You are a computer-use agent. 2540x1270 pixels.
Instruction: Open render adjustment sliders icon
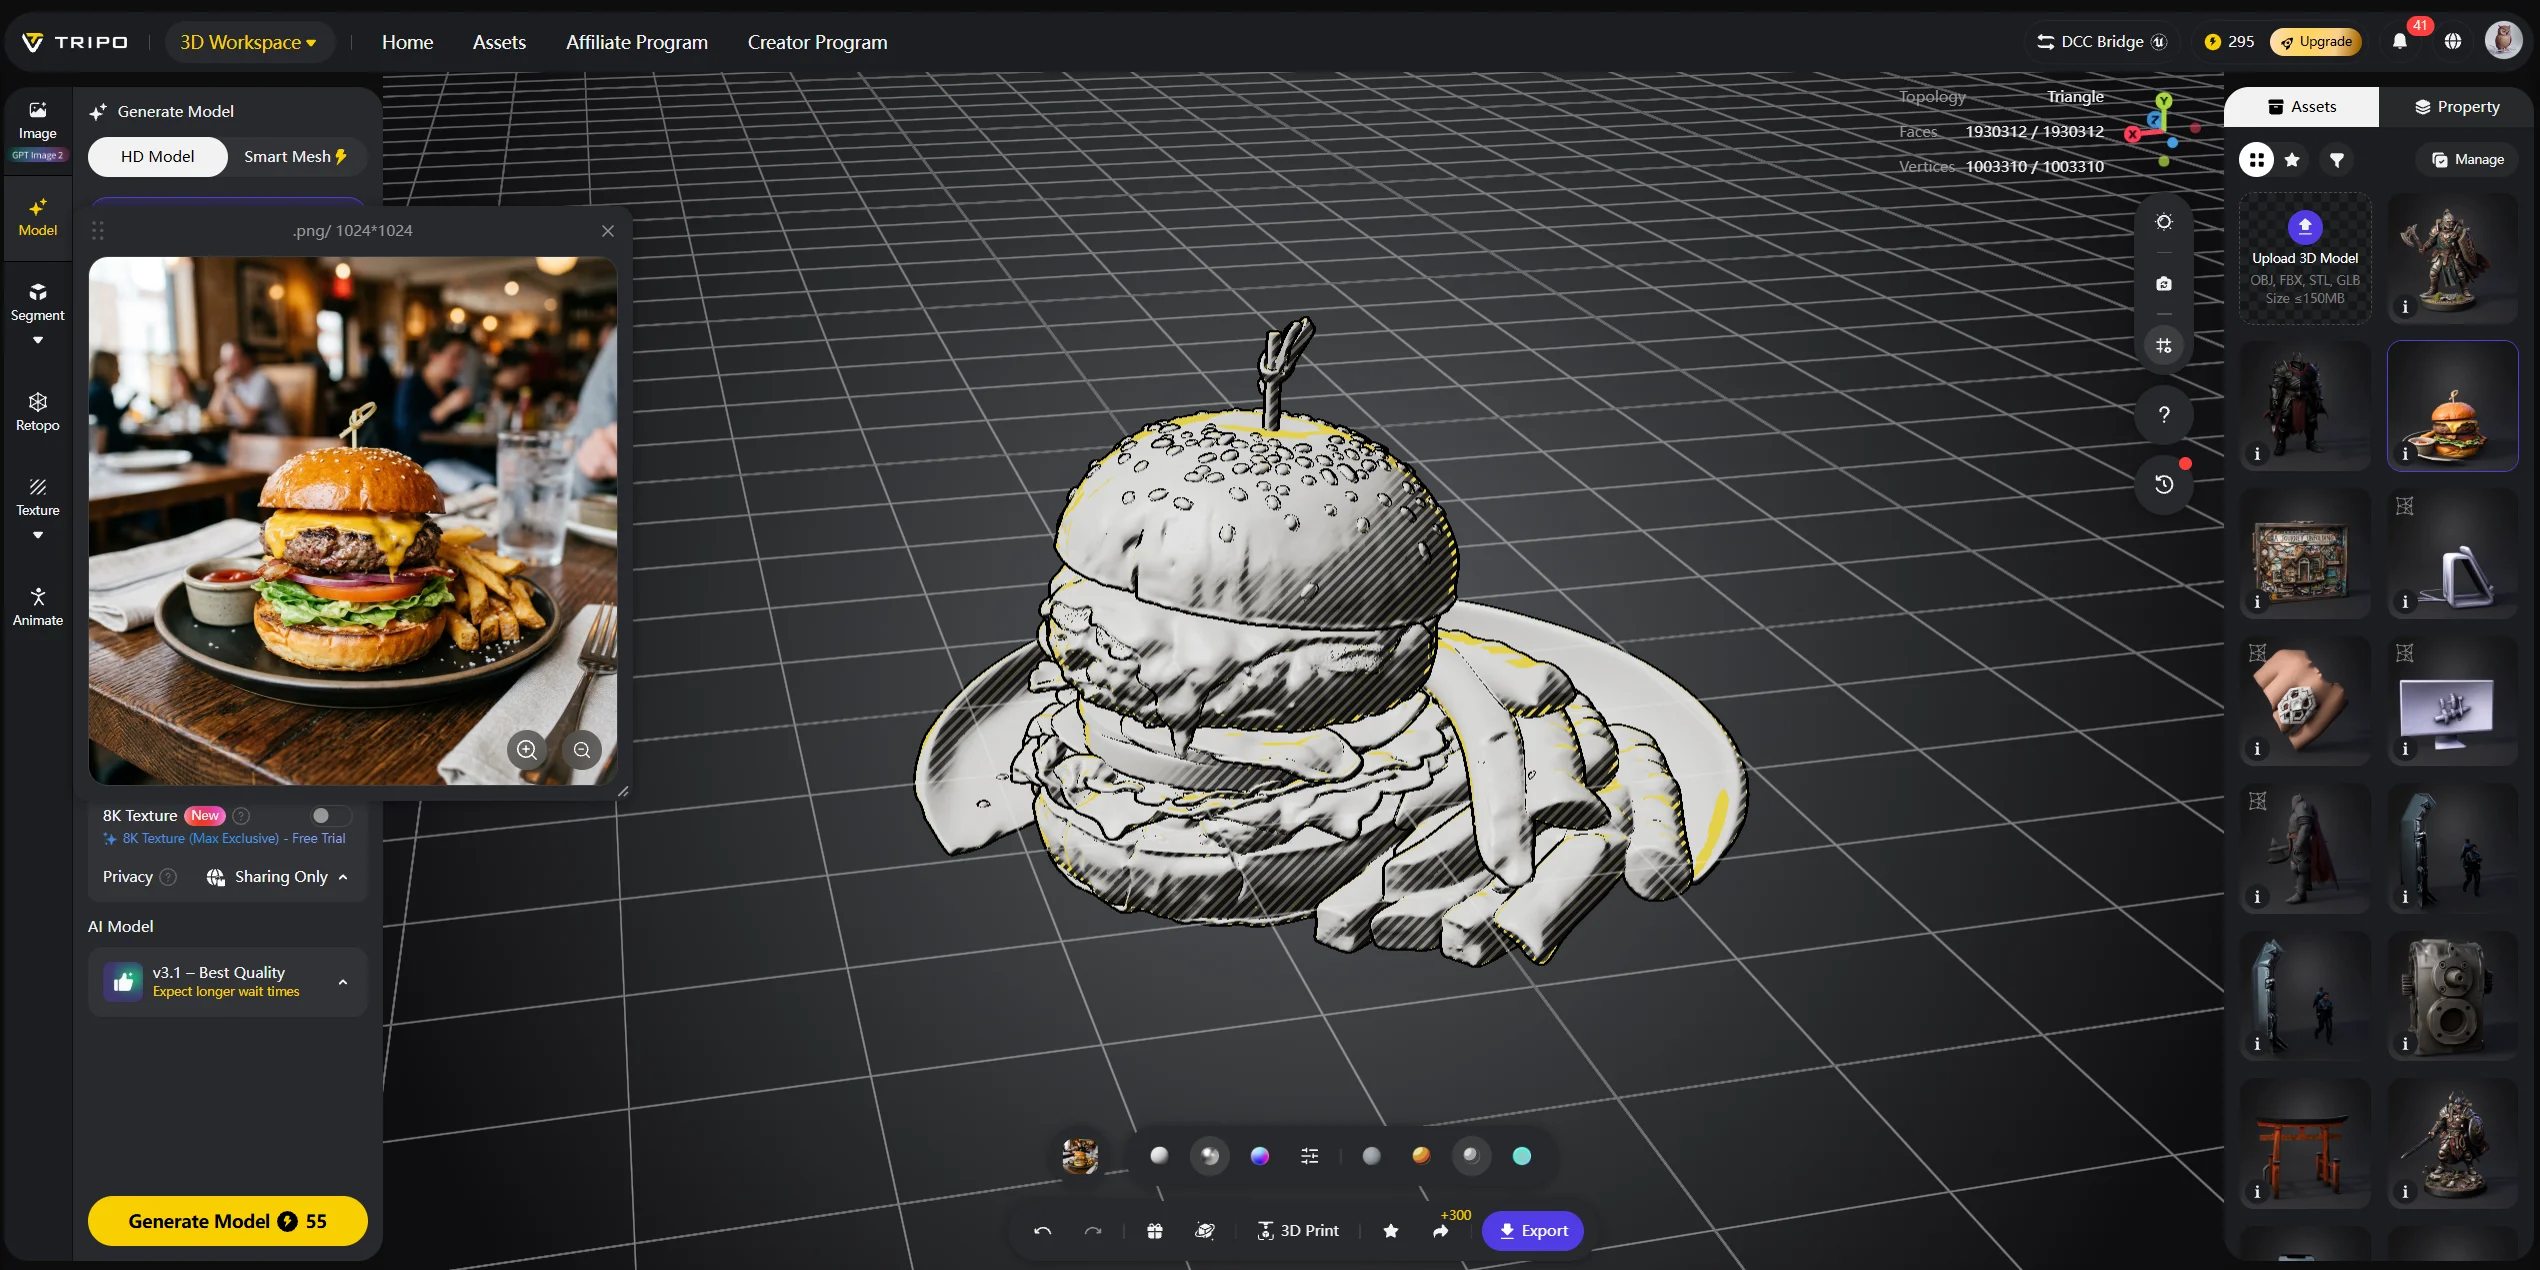pos(1310,1156)
